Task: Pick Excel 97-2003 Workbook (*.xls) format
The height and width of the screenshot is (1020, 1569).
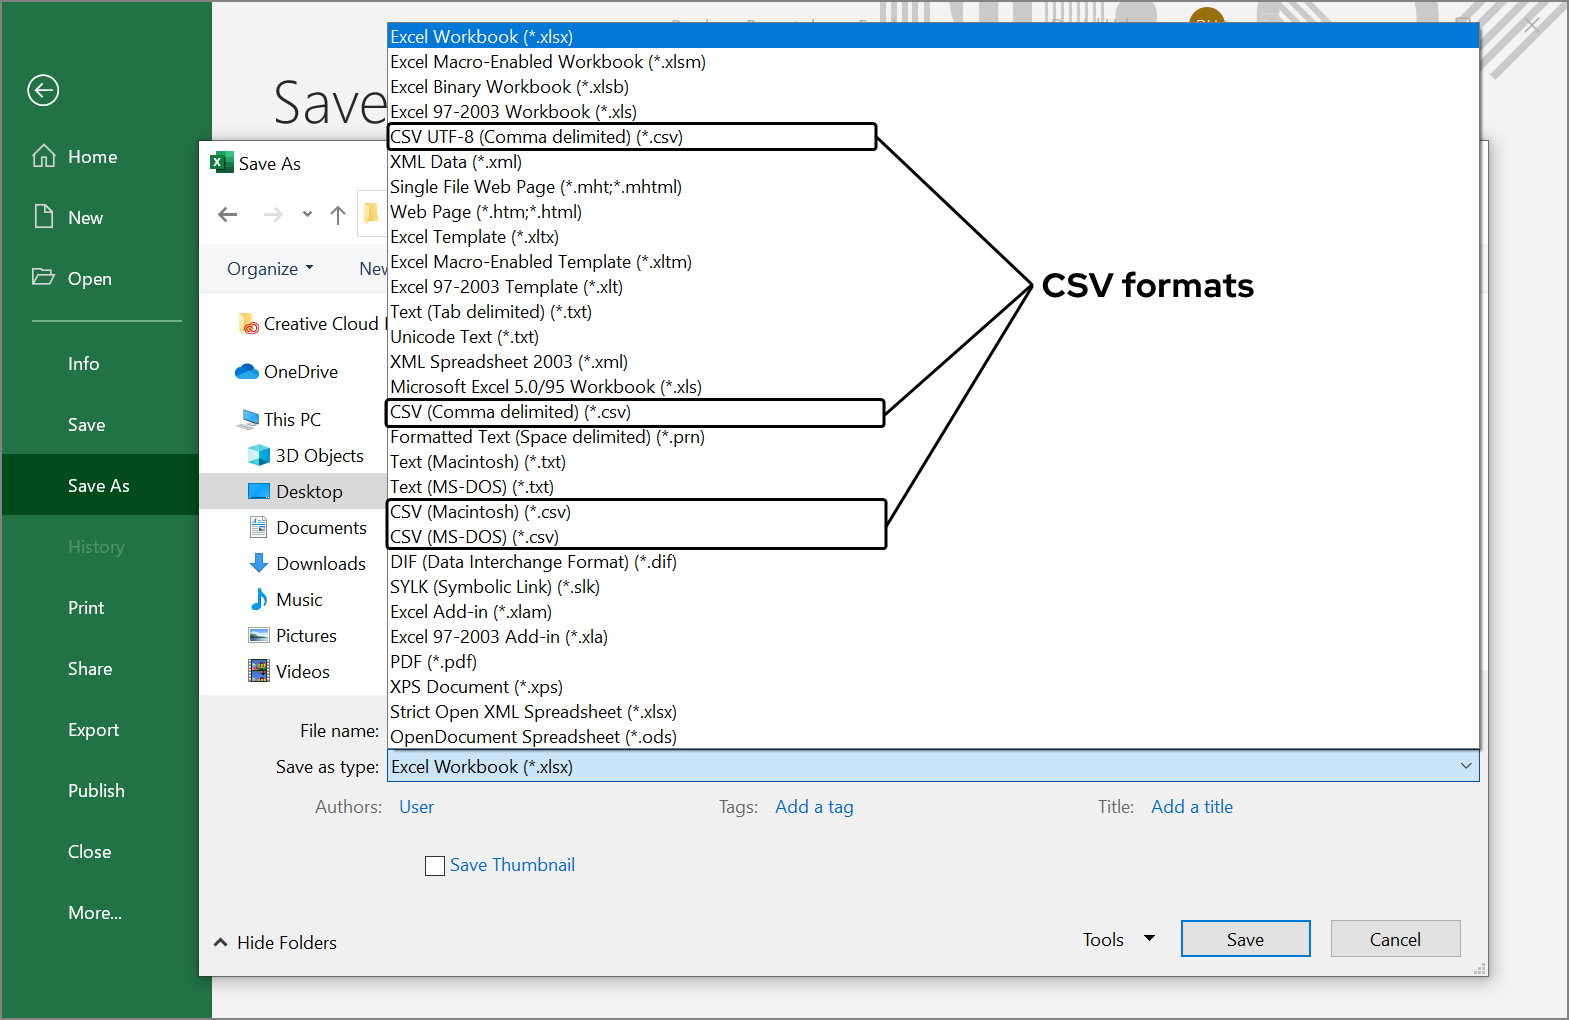Action: coord(933,112)
